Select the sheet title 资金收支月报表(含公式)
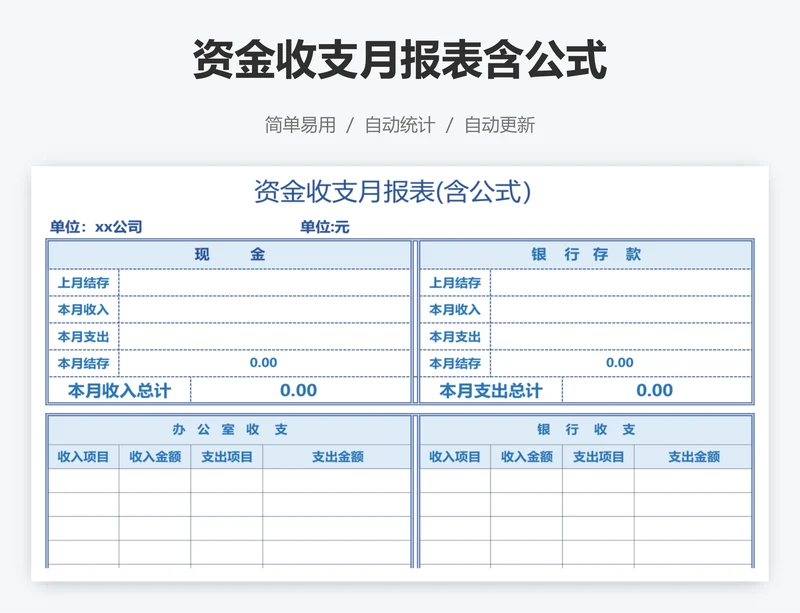This screenshot has width=800, height=613. tap(392, 192)
